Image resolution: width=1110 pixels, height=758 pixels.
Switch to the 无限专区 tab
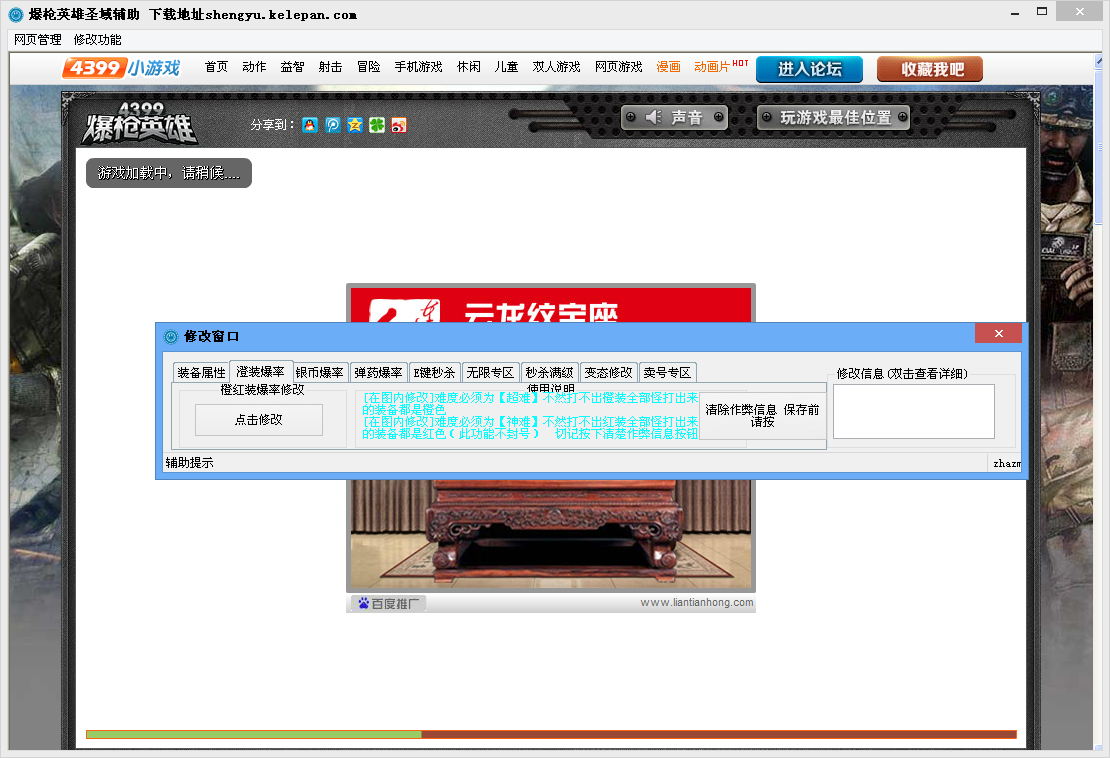pyautogui.click(x=490, y=372)
